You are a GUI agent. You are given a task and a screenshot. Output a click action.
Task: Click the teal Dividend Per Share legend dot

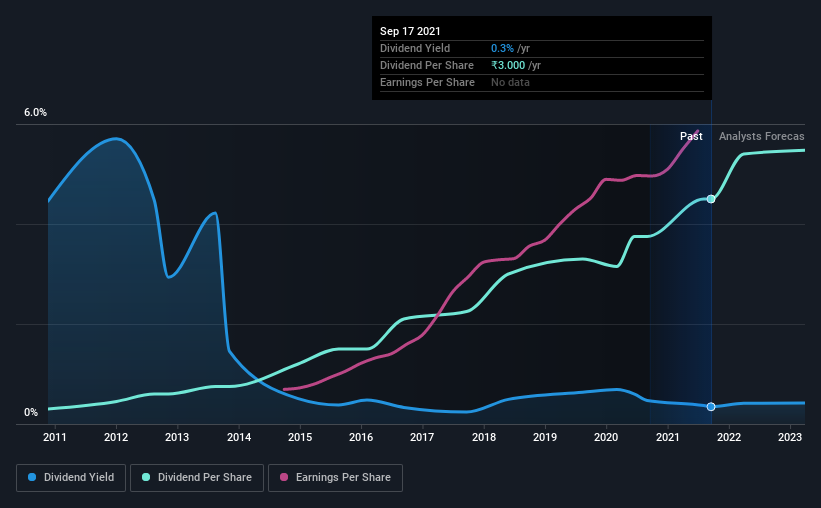[x=146, y=477]
